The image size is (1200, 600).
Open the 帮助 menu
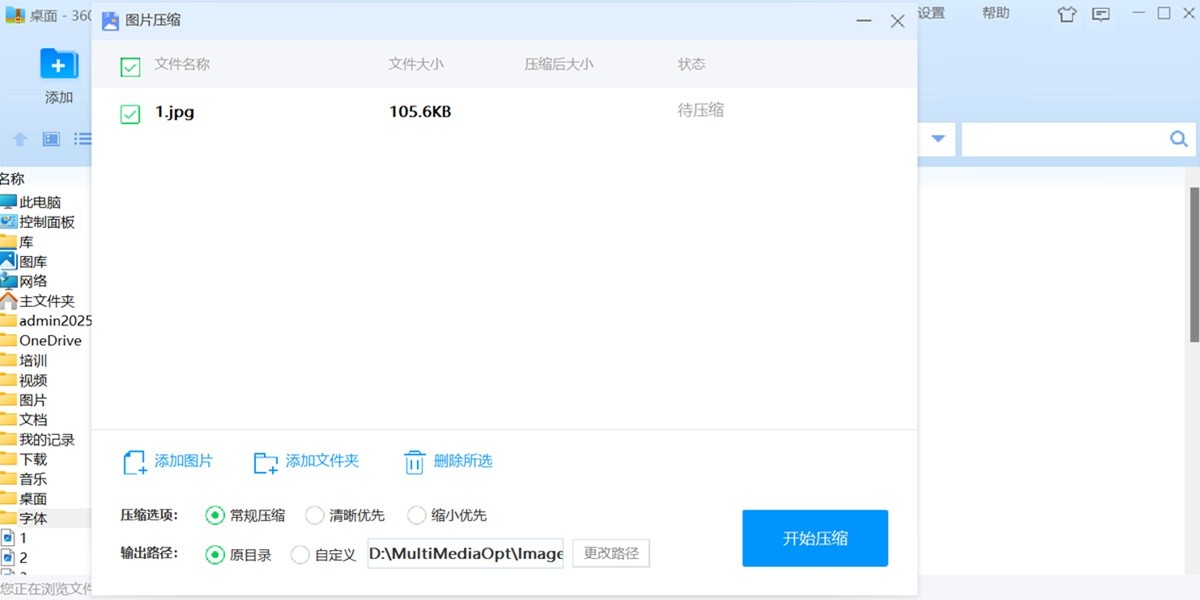pyautogui.click(x=995, y=13)
